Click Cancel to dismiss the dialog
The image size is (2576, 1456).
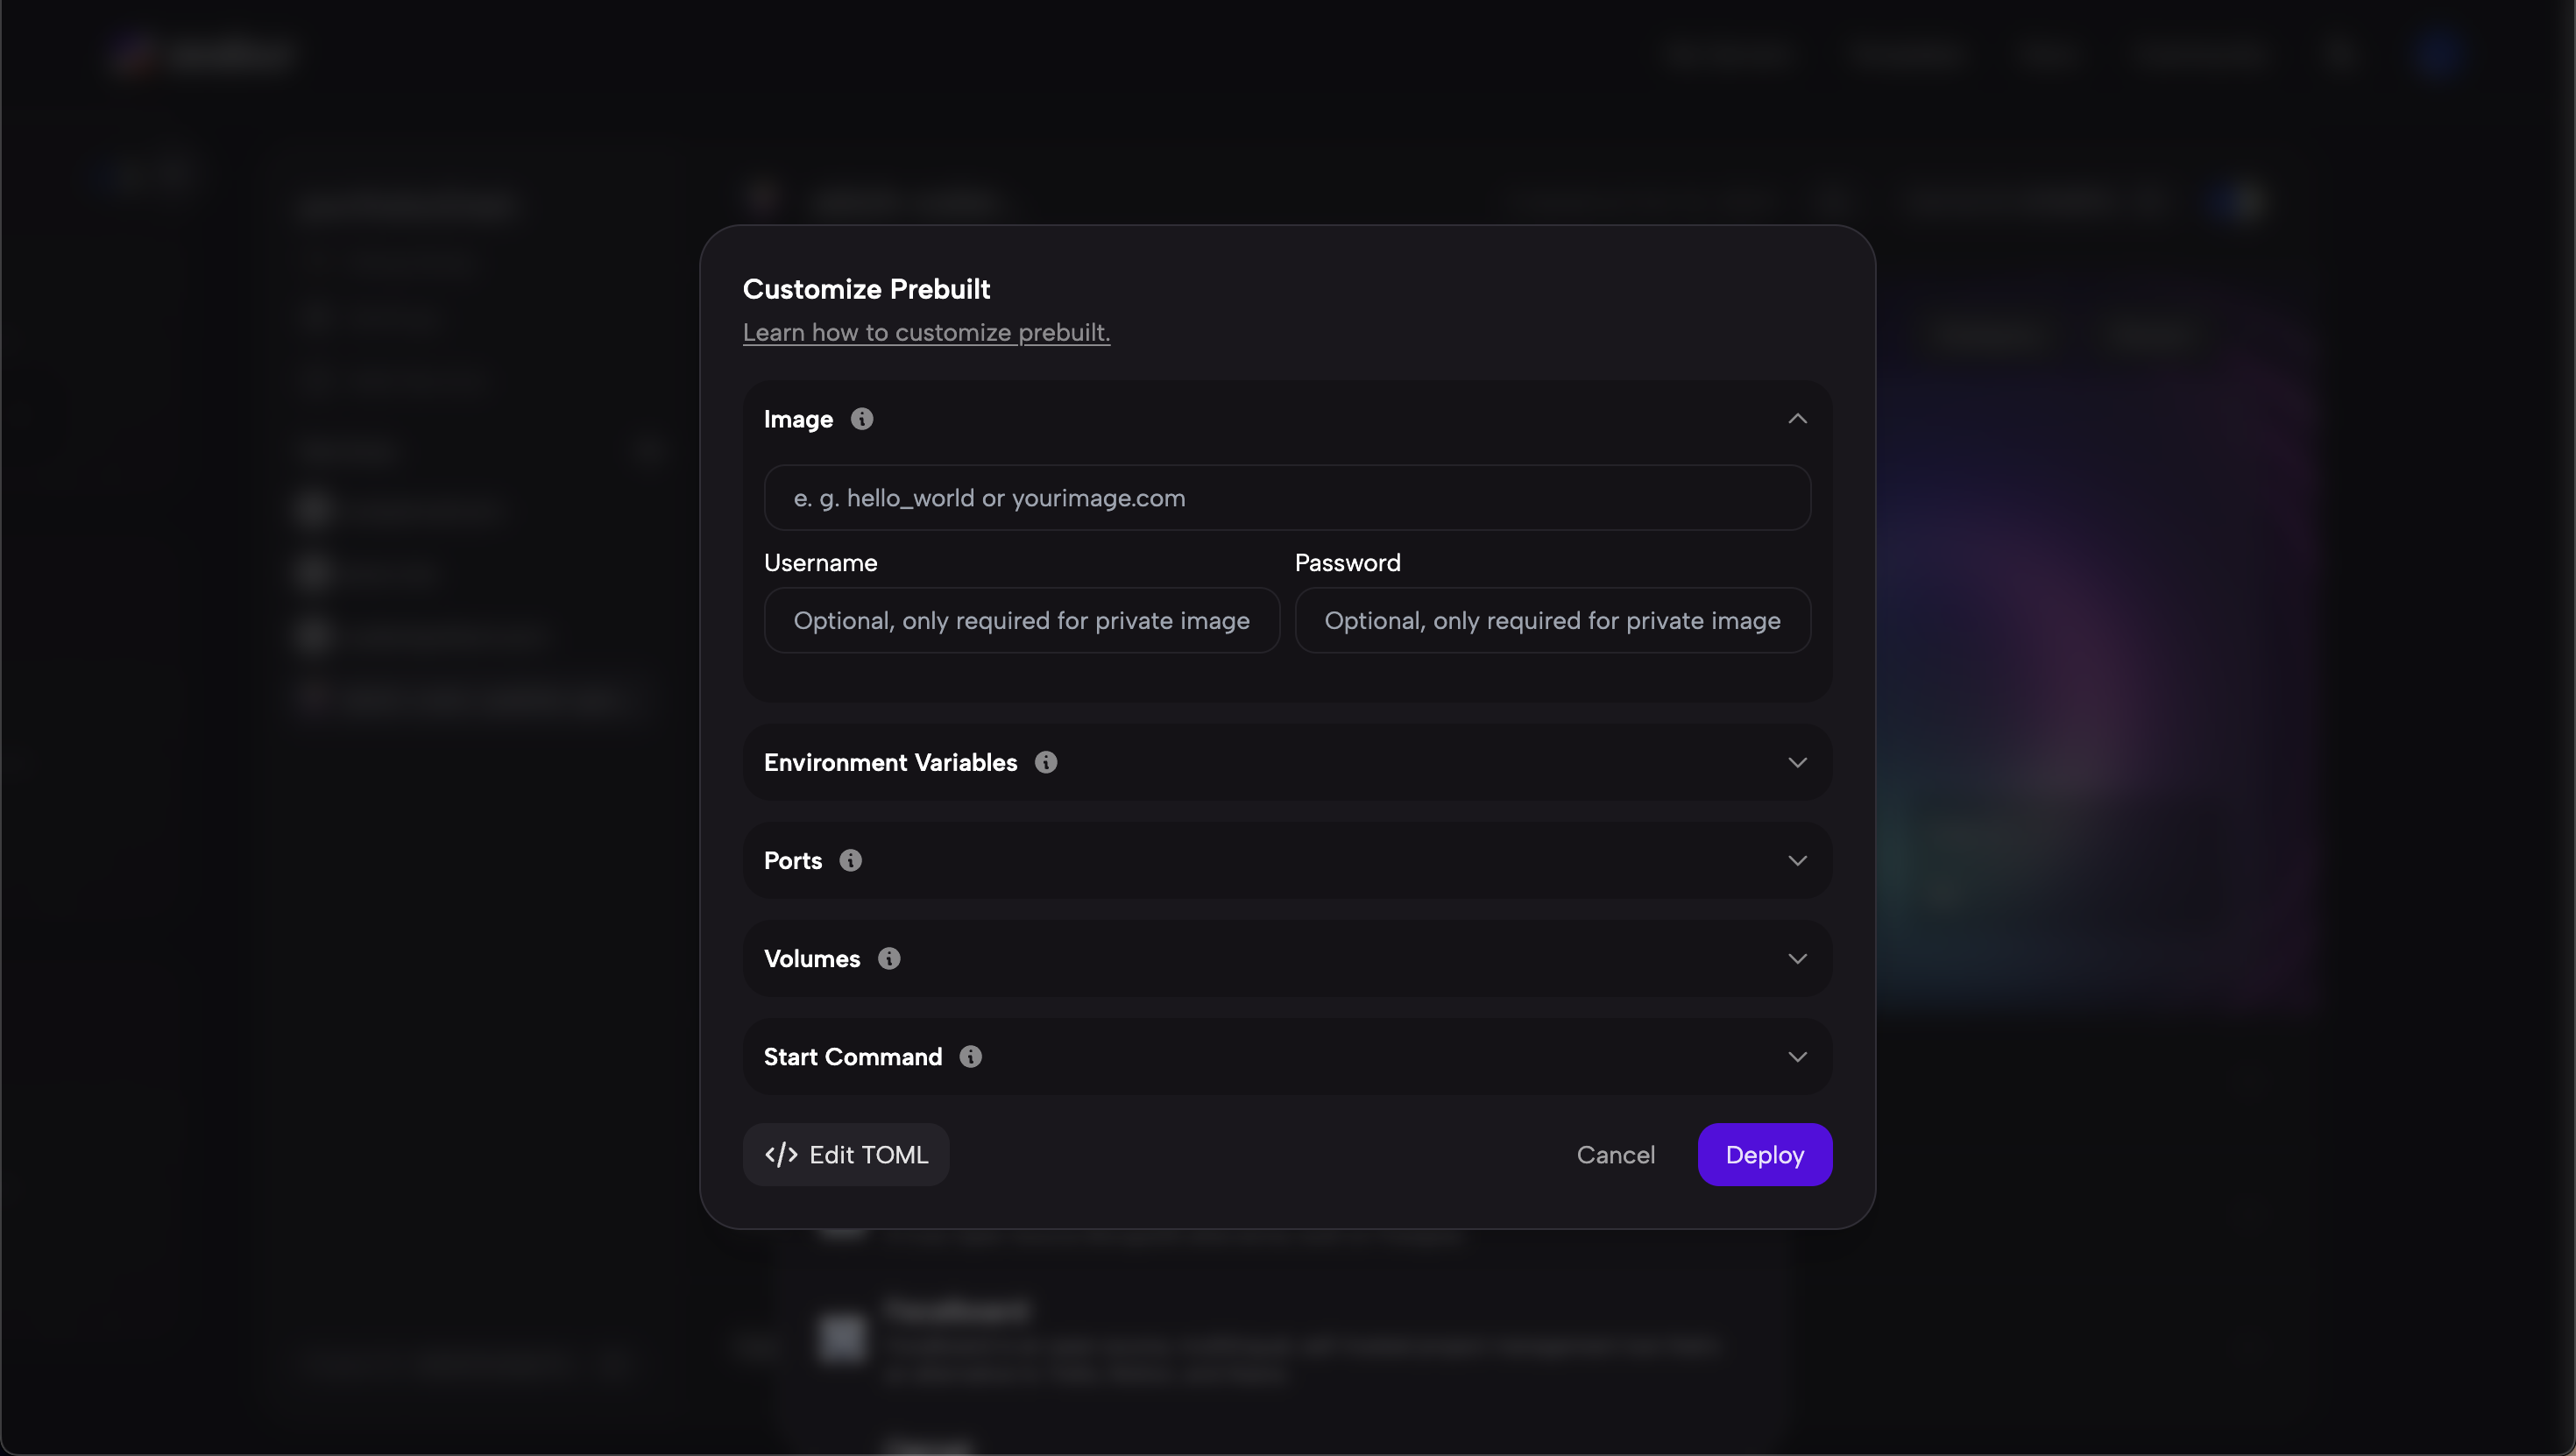pyautogui.click(x=1616, y=1154)
